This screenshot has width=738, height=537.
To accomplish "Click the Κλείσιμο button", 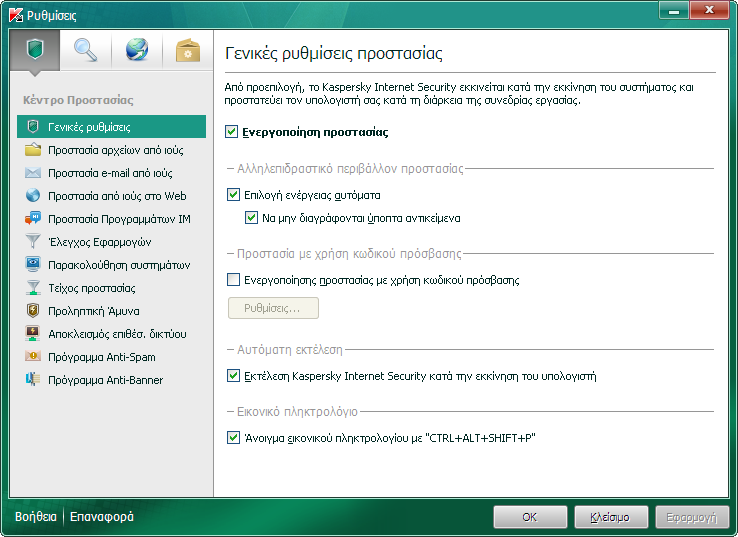I will (x=611, y=517).
